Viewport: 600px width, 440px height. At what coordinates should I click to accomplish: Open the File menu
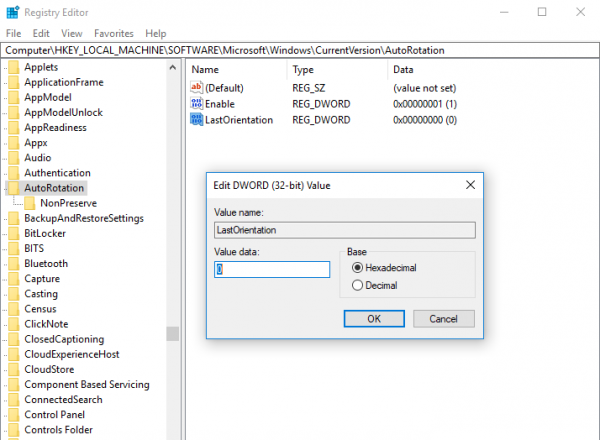tap(14, 34)
